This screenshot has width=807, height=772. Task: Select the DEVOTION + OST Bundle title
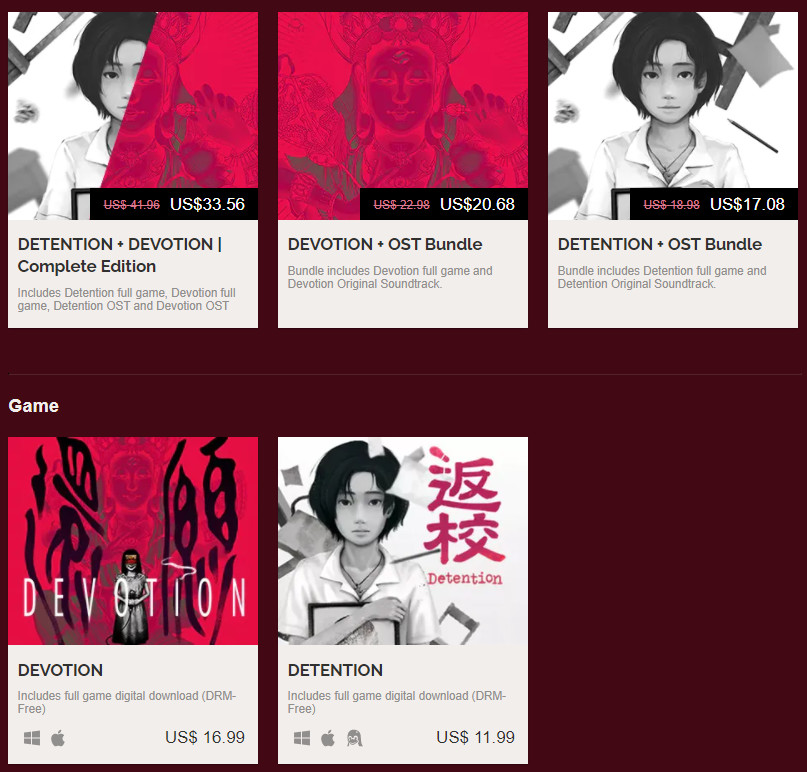pyautogui.click(x=385, y=244)
